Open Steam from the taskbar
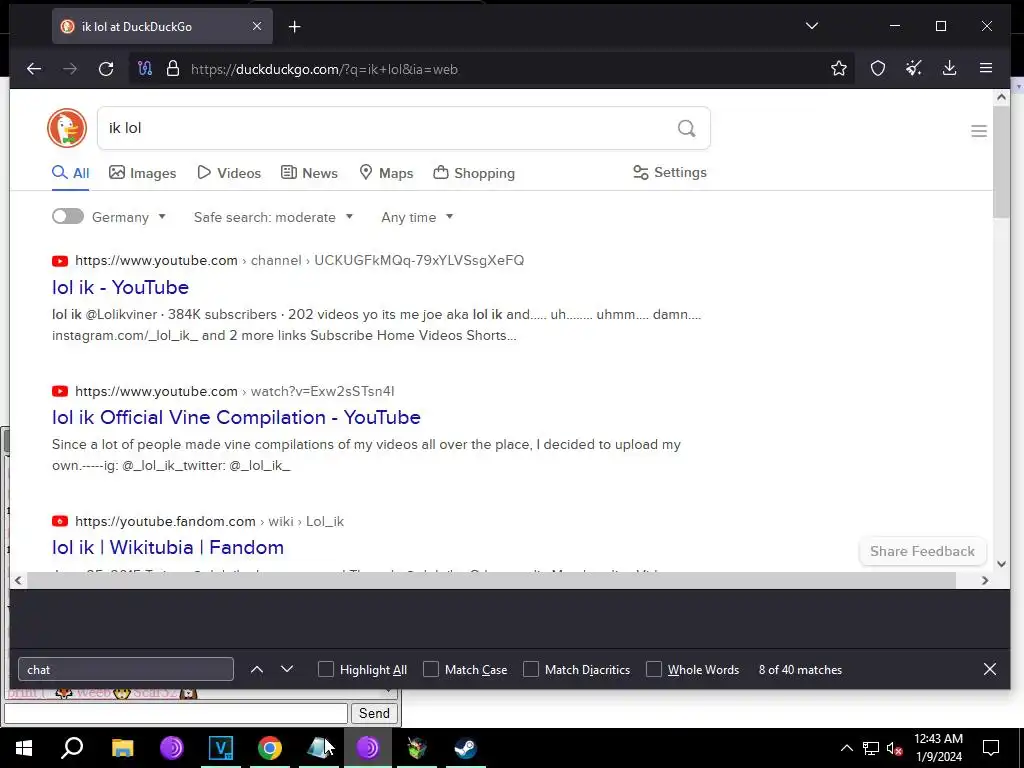Viewport: 1024px width, 768px height. [x=466, y=748]
